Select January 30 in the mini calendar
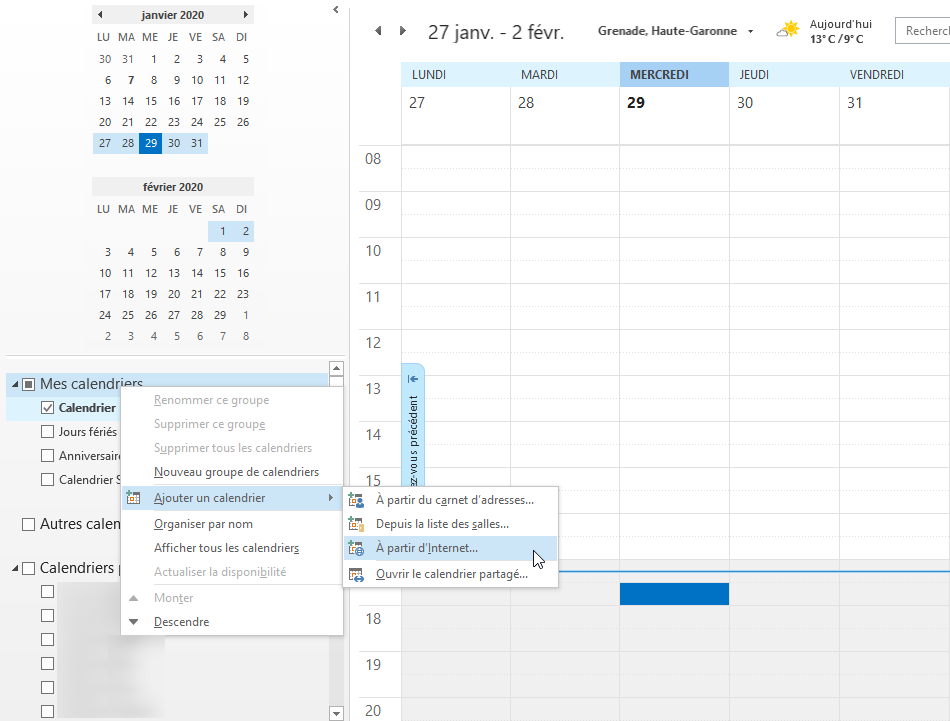 (174, 143)
